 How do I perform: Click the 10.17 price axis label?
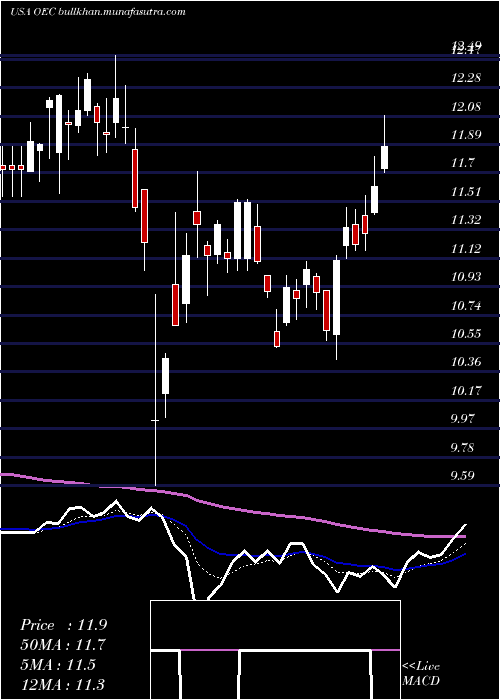466,391
